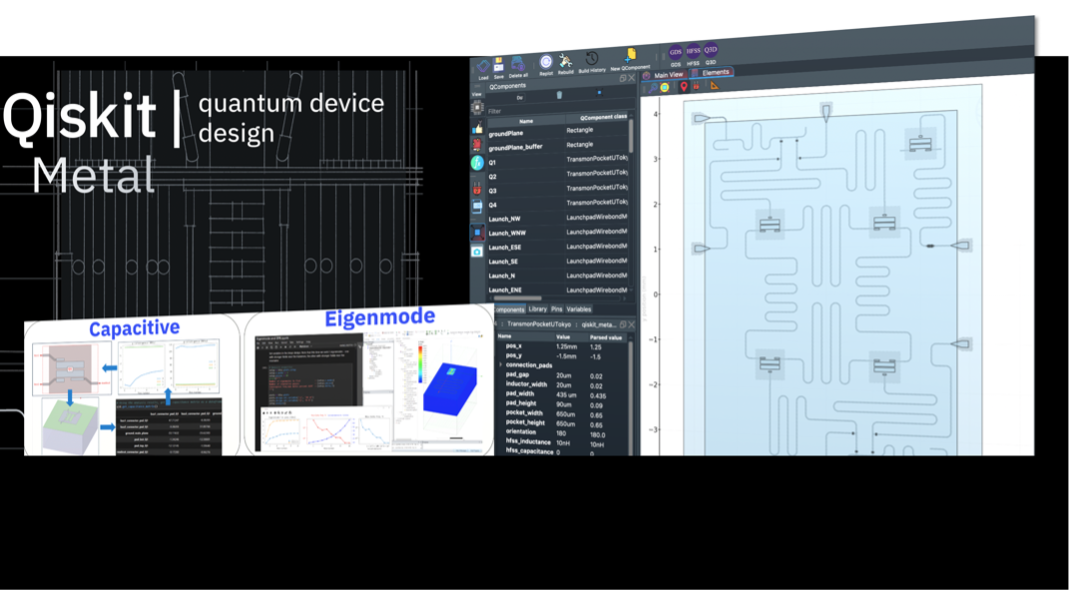
Task: Select component Q4 in the table
Action: click(x=557, y=204)
